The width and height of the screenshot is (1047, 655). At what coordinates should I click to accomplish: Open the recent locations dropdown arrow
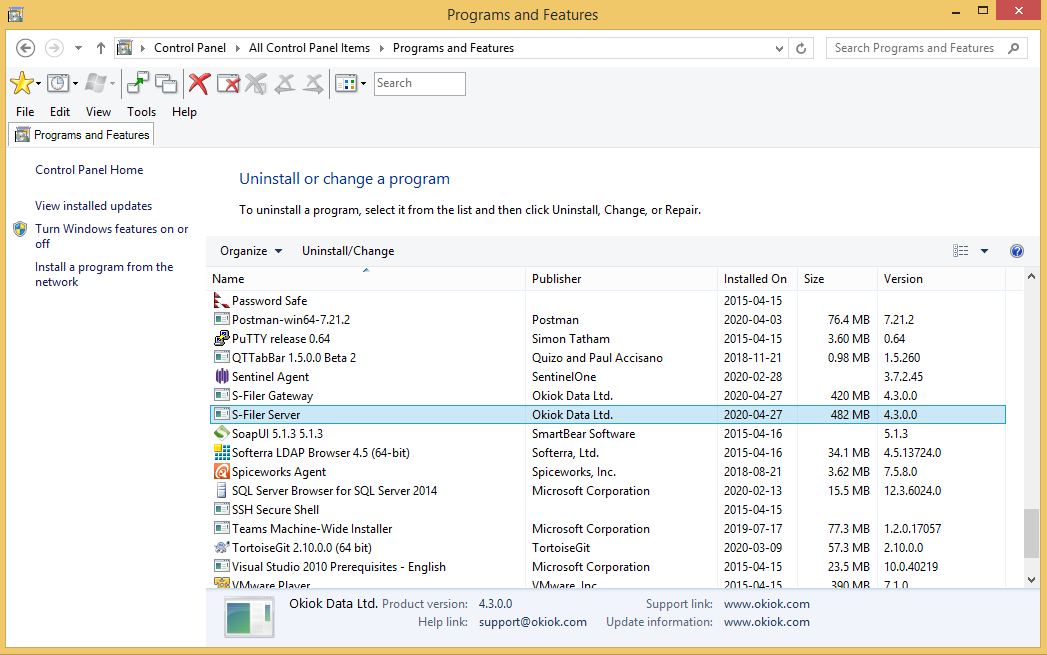pyautogui.click(x=78, y=48)
